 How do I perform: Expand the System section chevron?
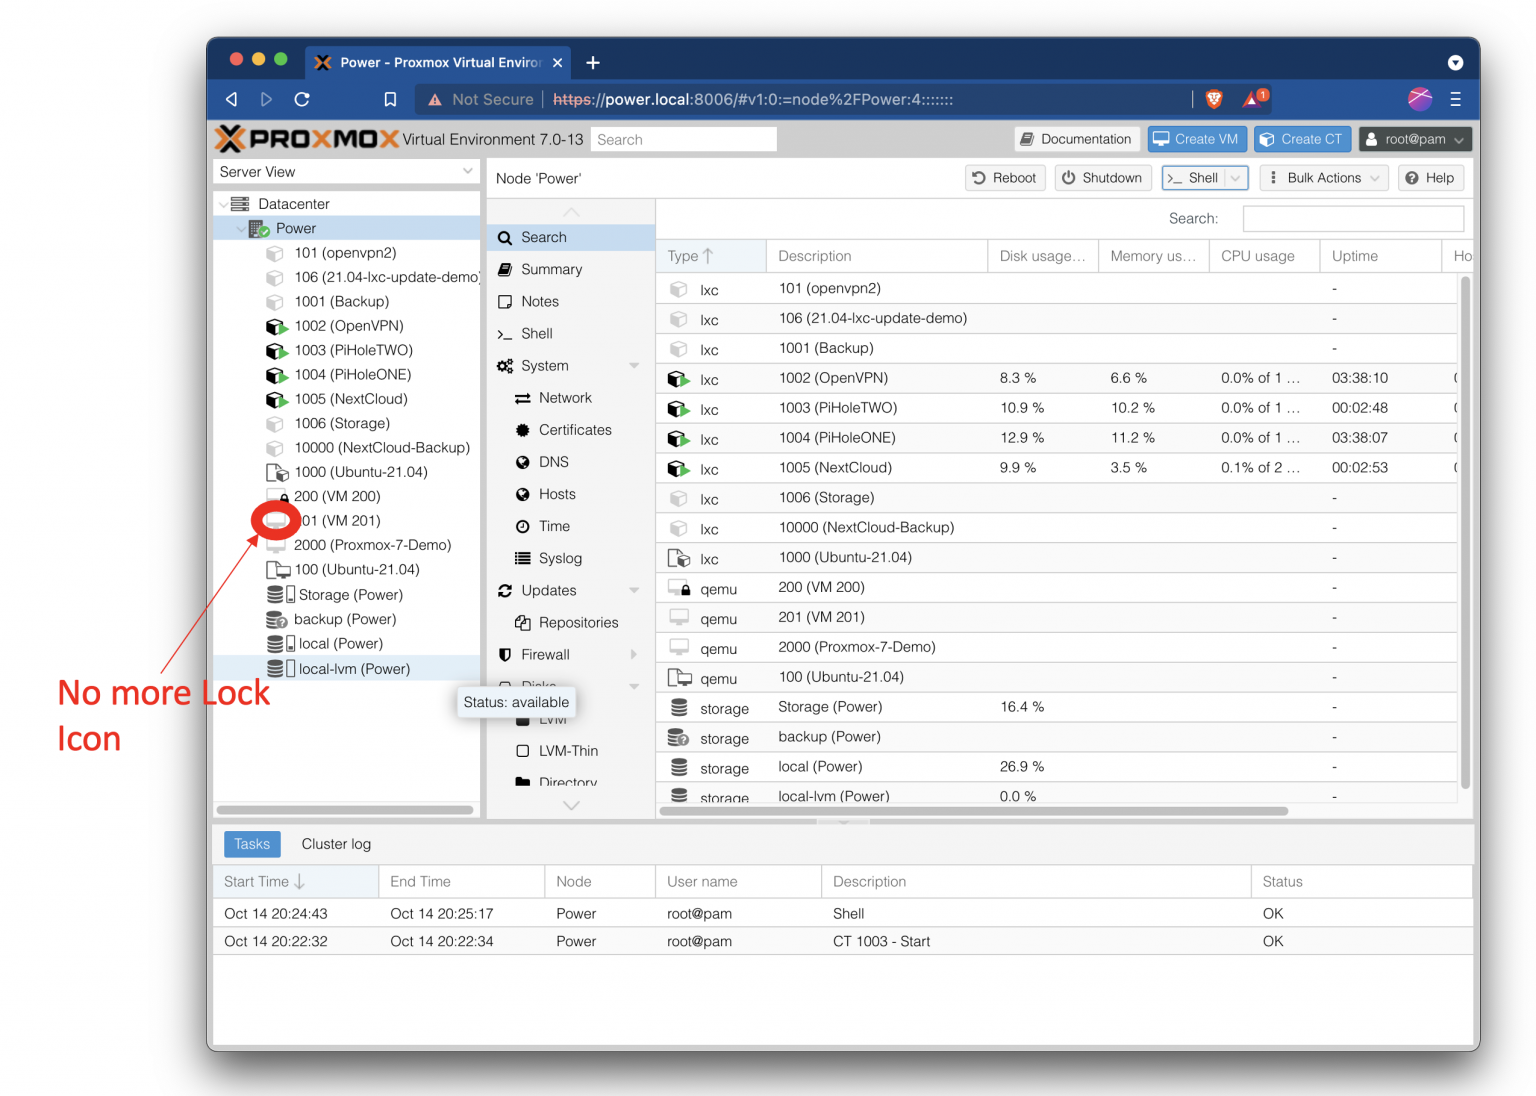634,365
